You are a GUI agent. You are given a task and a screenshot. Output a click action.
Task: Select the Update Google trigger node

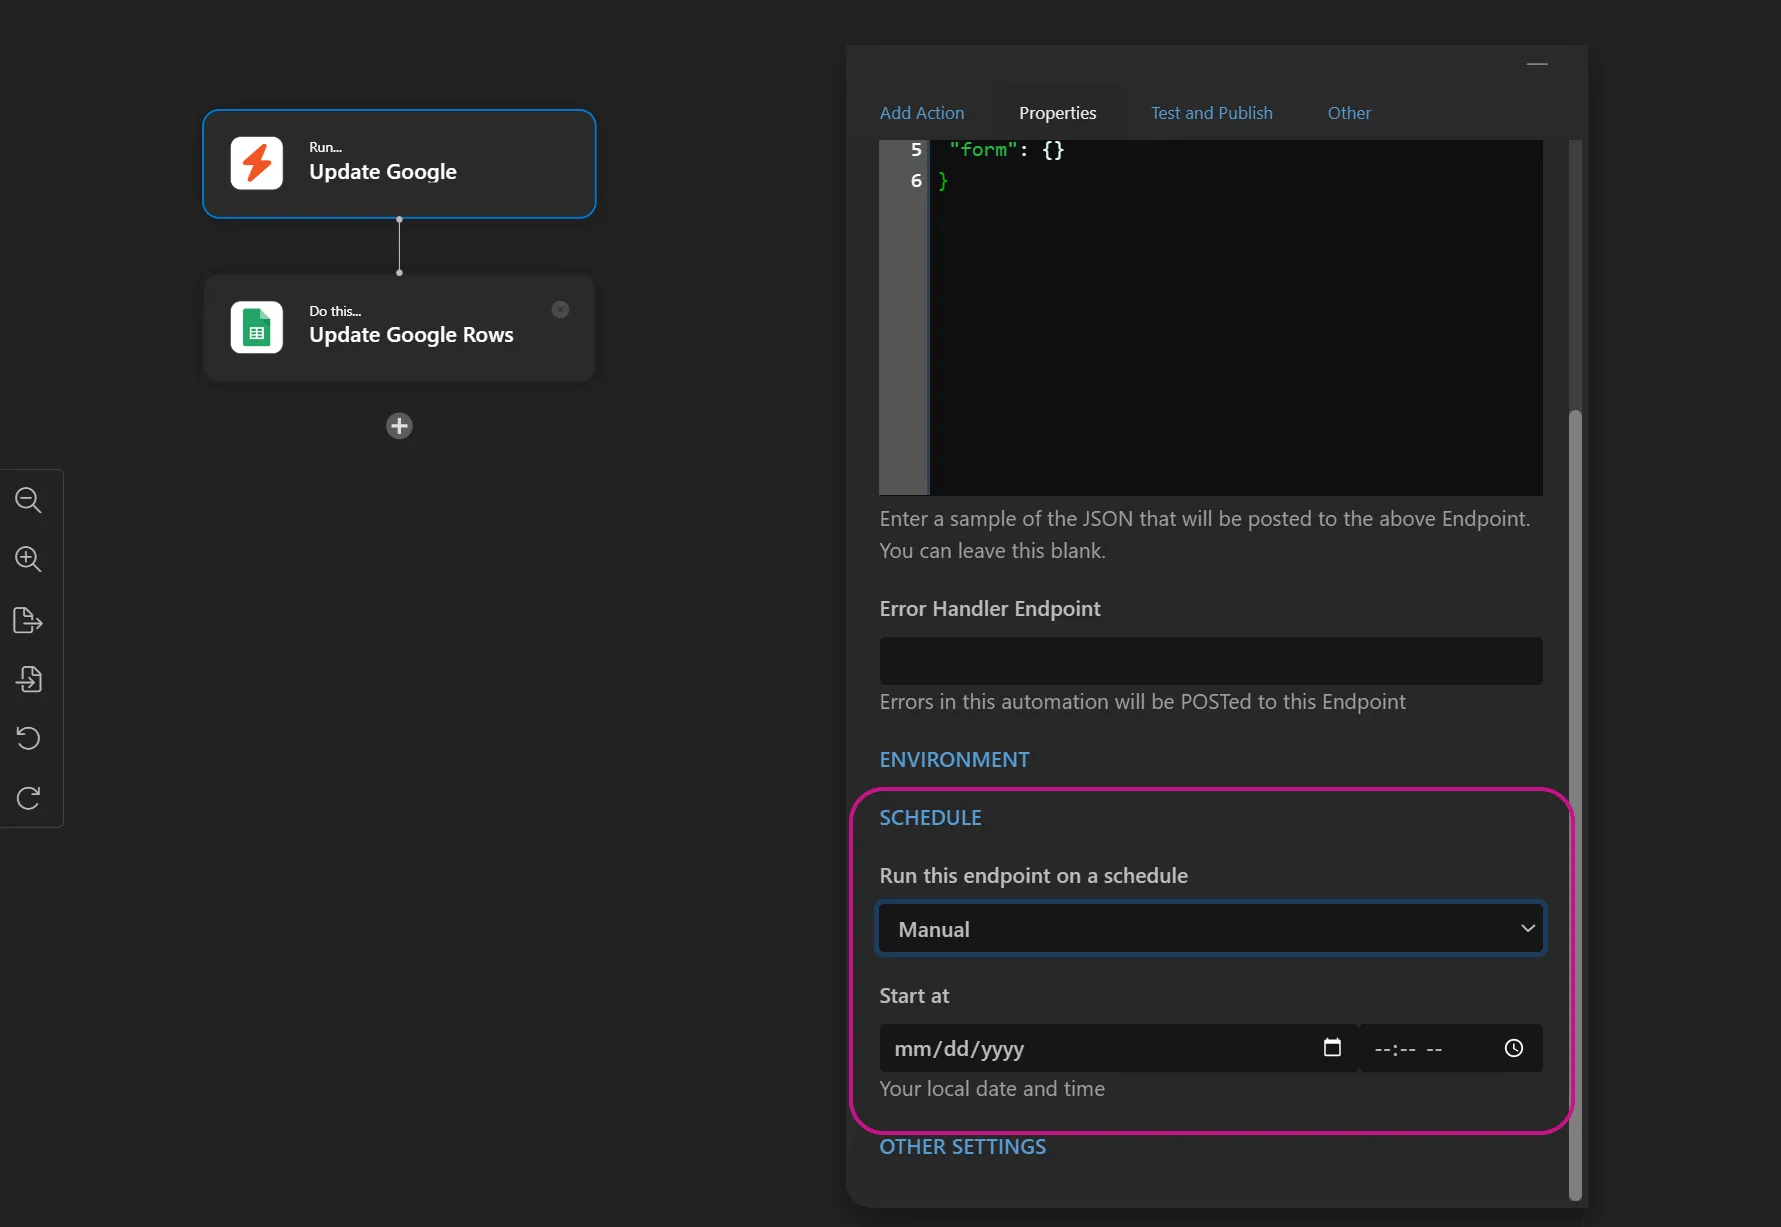[399, 164]
